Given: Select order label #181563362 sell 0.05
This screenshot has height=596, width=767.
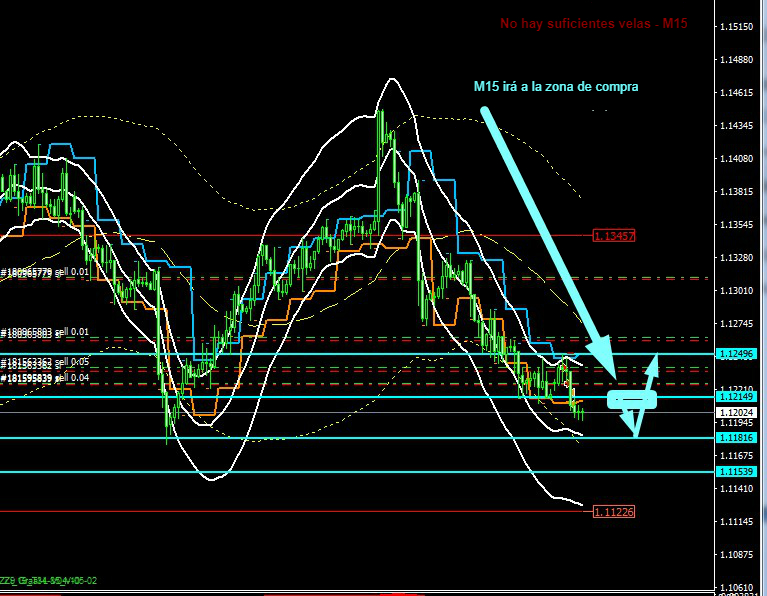Looking at the screenshot, I should pos(45,362).
